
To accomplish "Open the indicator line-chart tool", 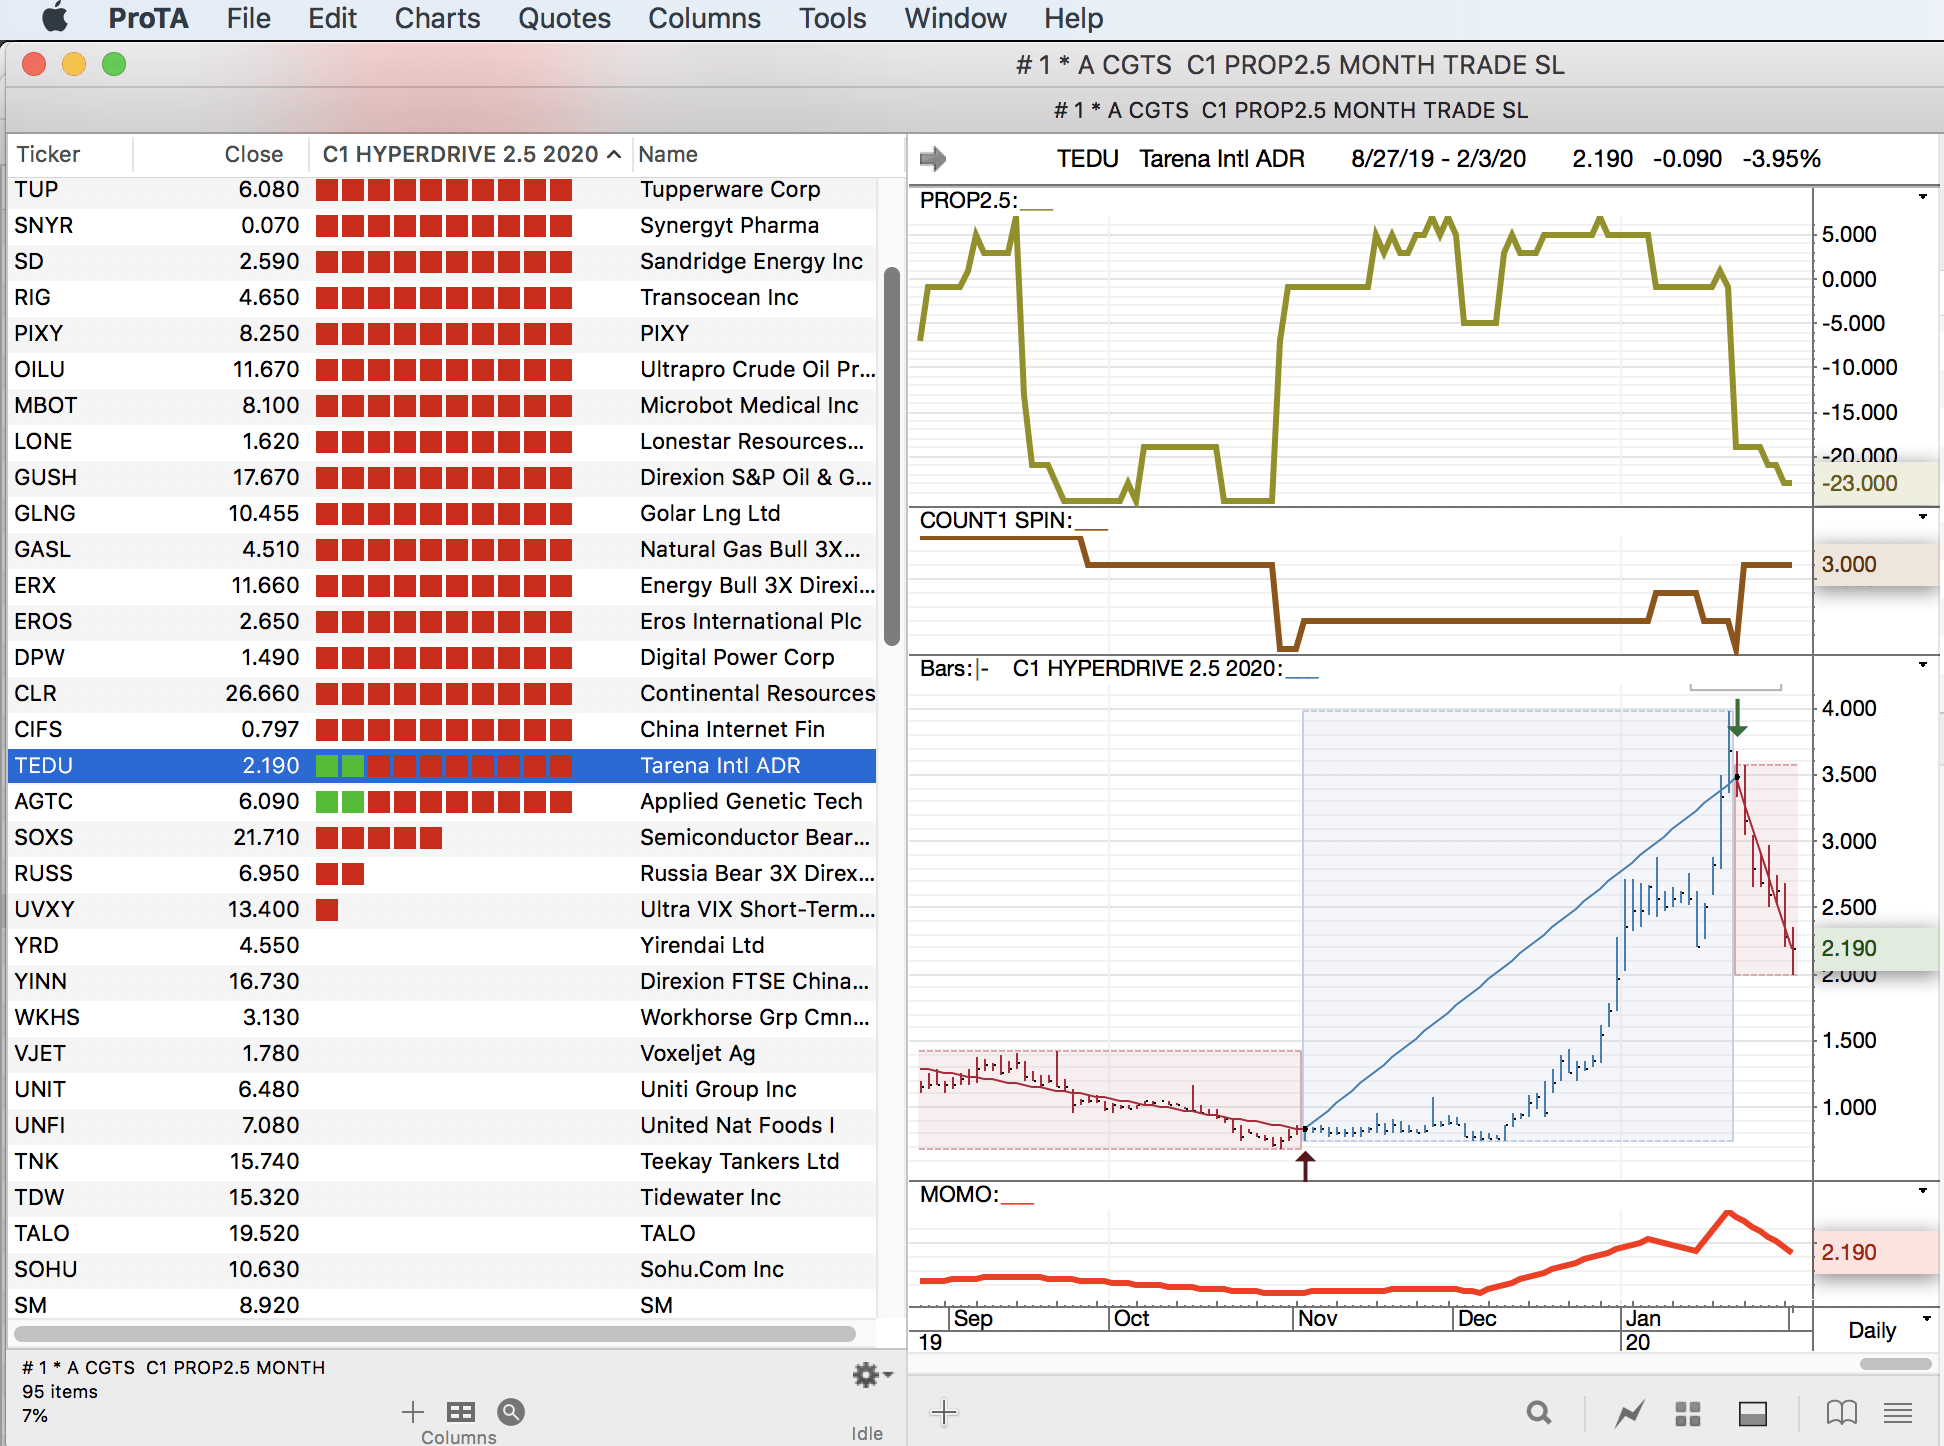I will coord(1630,1412).
